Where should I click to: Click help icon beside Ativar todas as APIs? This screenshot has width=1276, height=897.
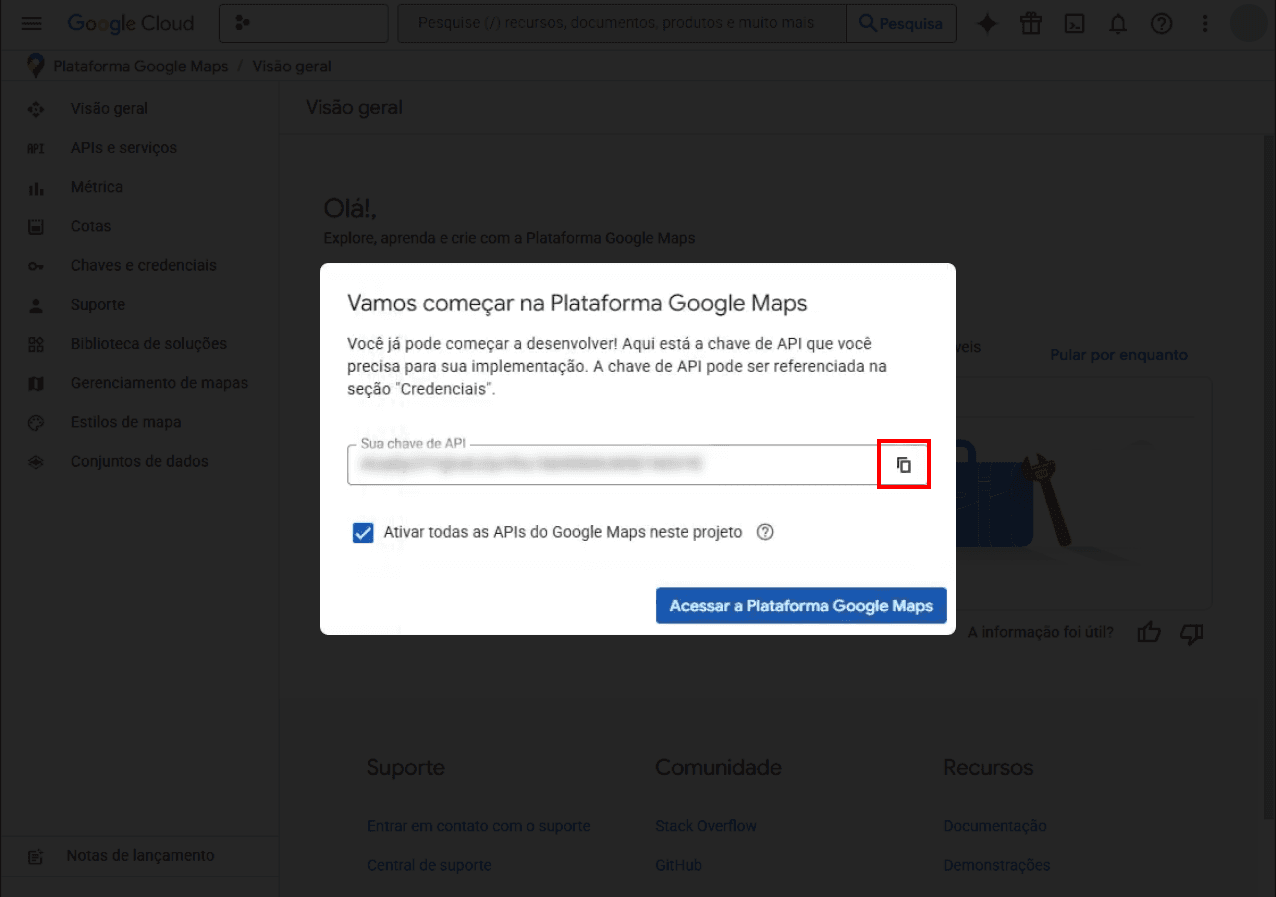[x=765, y=532]
